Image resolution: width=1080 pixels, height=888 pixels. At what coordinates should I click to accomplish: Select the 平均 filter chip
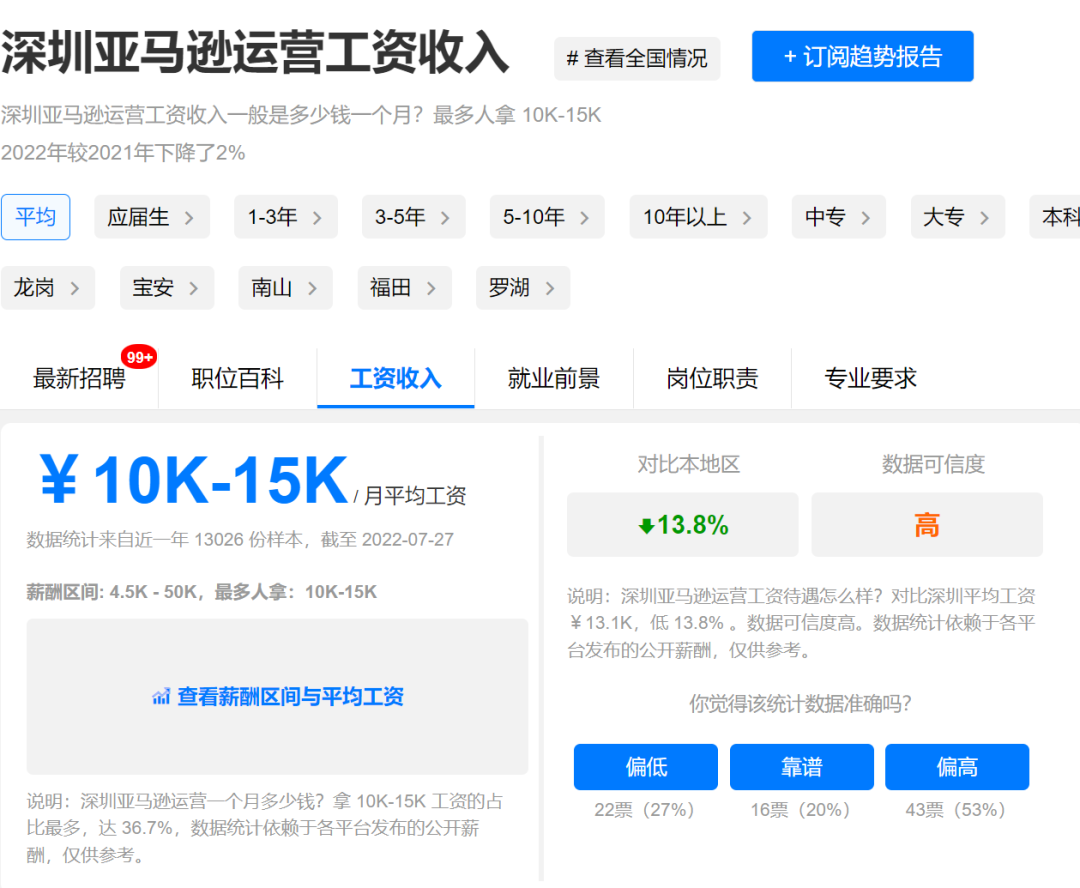tap(36, 216)
